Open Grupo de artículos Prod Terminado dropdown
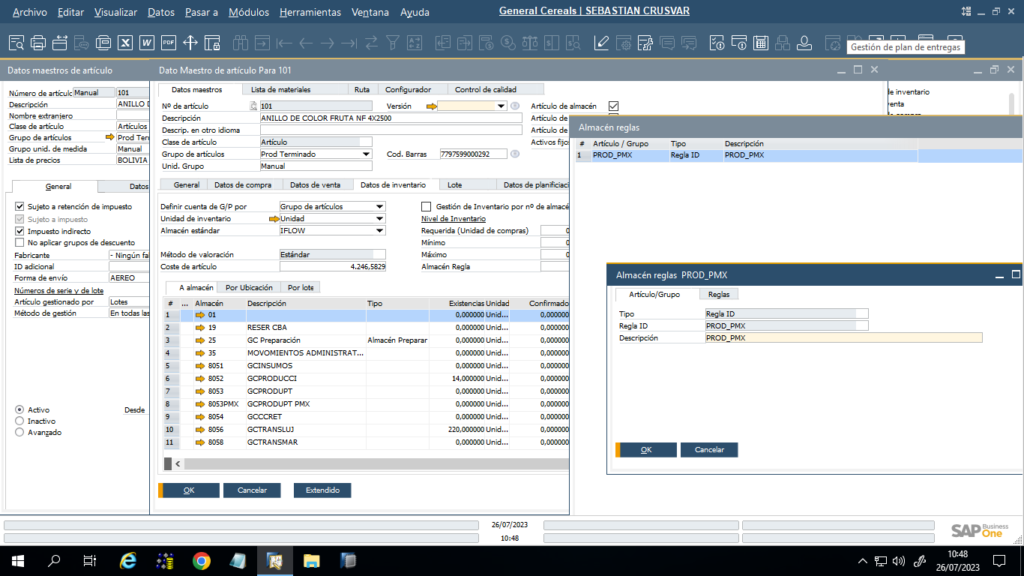This screenshot has width=1024, height=576. [366, 154]
